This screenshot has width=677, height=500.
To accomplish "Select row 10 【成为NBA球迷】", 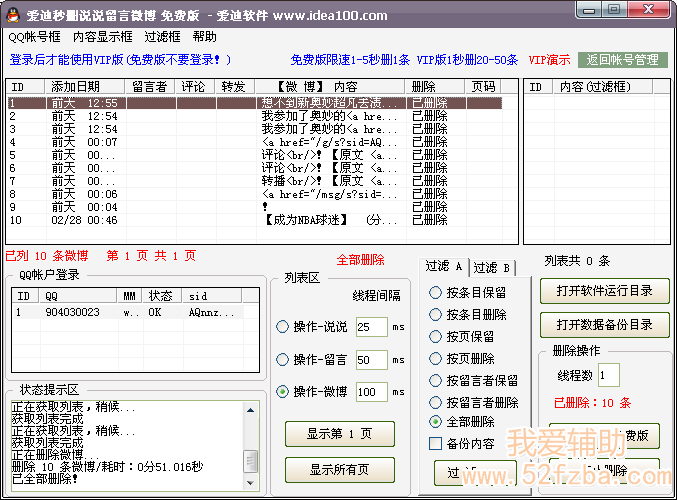I will click(255, 220).
